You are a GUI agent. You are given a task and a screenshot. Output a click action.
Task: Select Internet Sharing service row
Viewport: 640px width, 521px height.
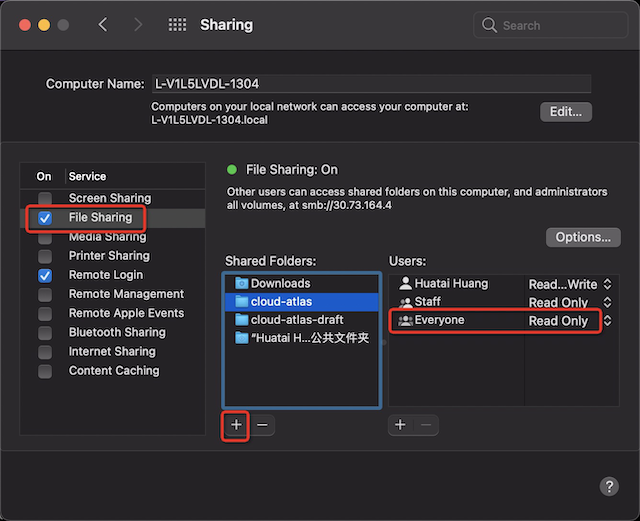point(112,352)
